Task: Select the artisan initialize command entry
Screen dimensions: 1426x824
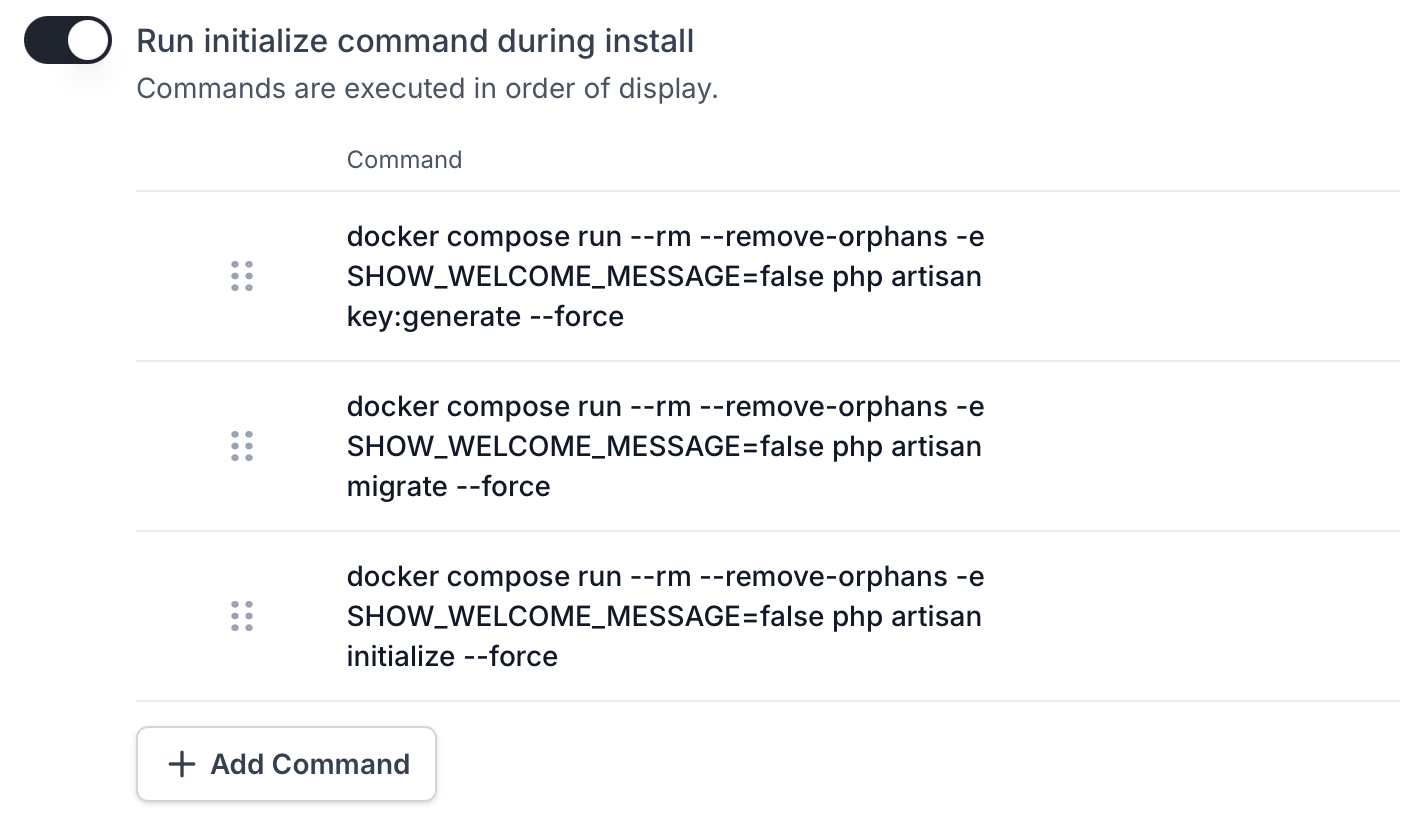Action: [x=664, y=616]
